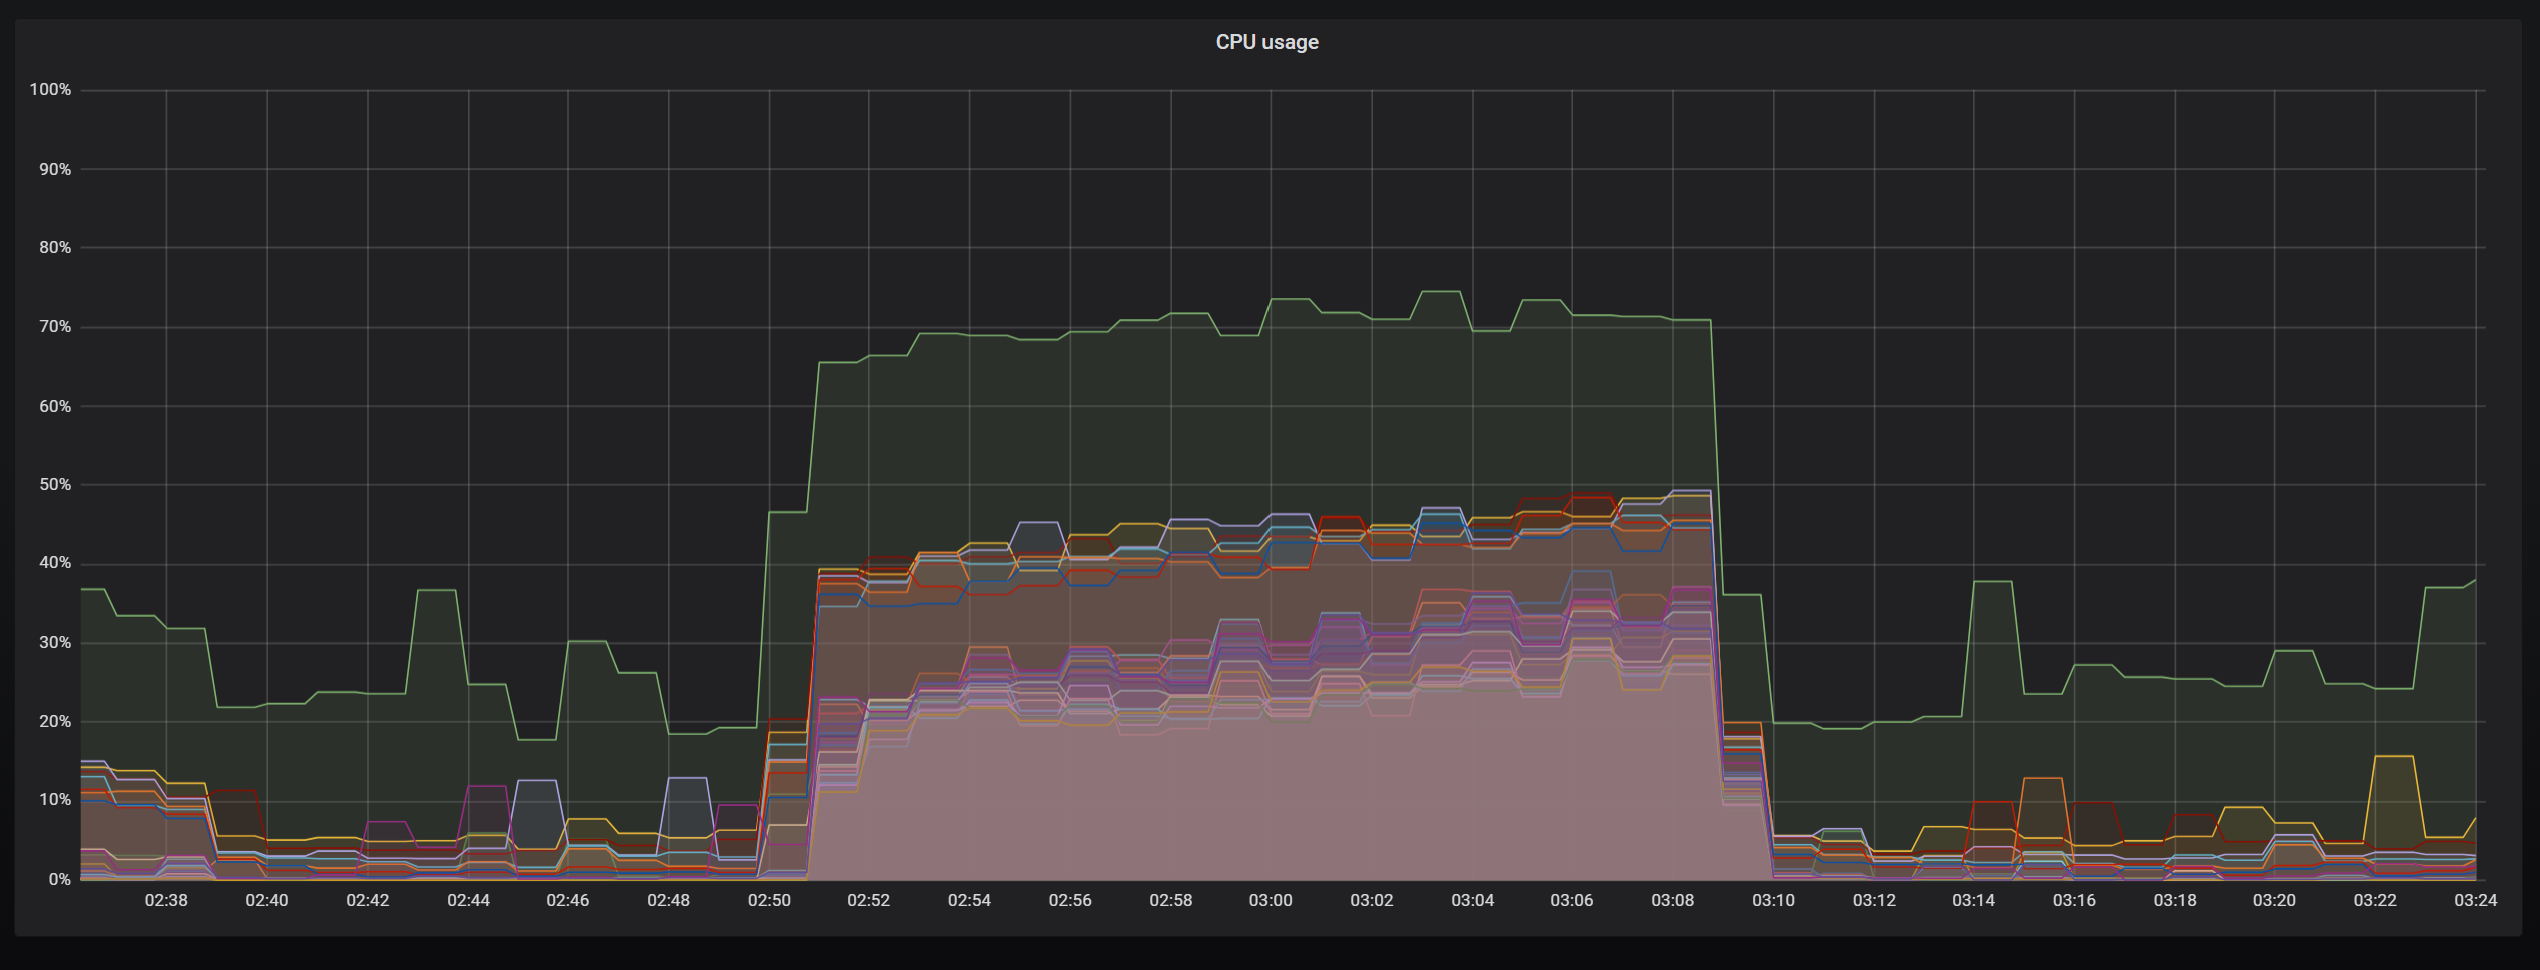Click the 03:18 time axis label
2540x970 pixels.
2175,900
